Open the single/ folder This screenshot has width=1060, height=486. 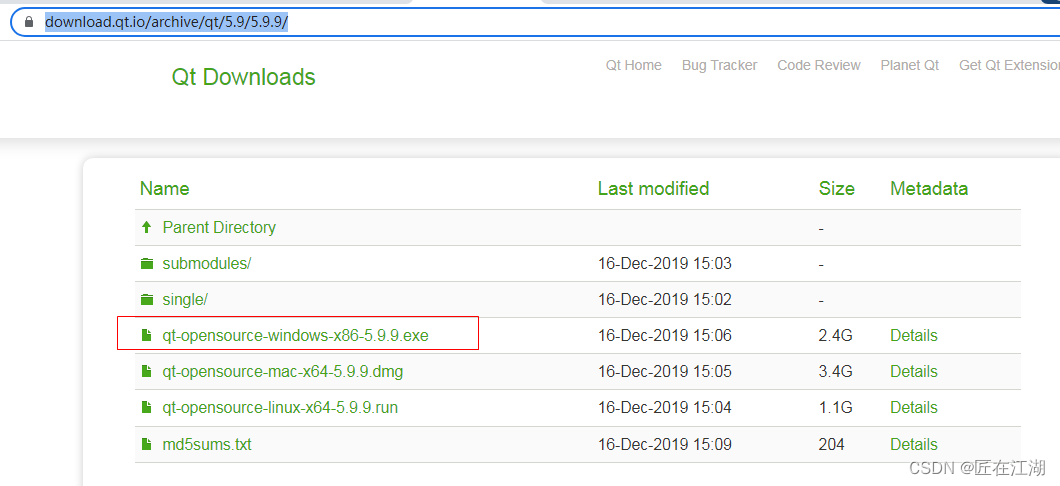(x=185, y=299)
